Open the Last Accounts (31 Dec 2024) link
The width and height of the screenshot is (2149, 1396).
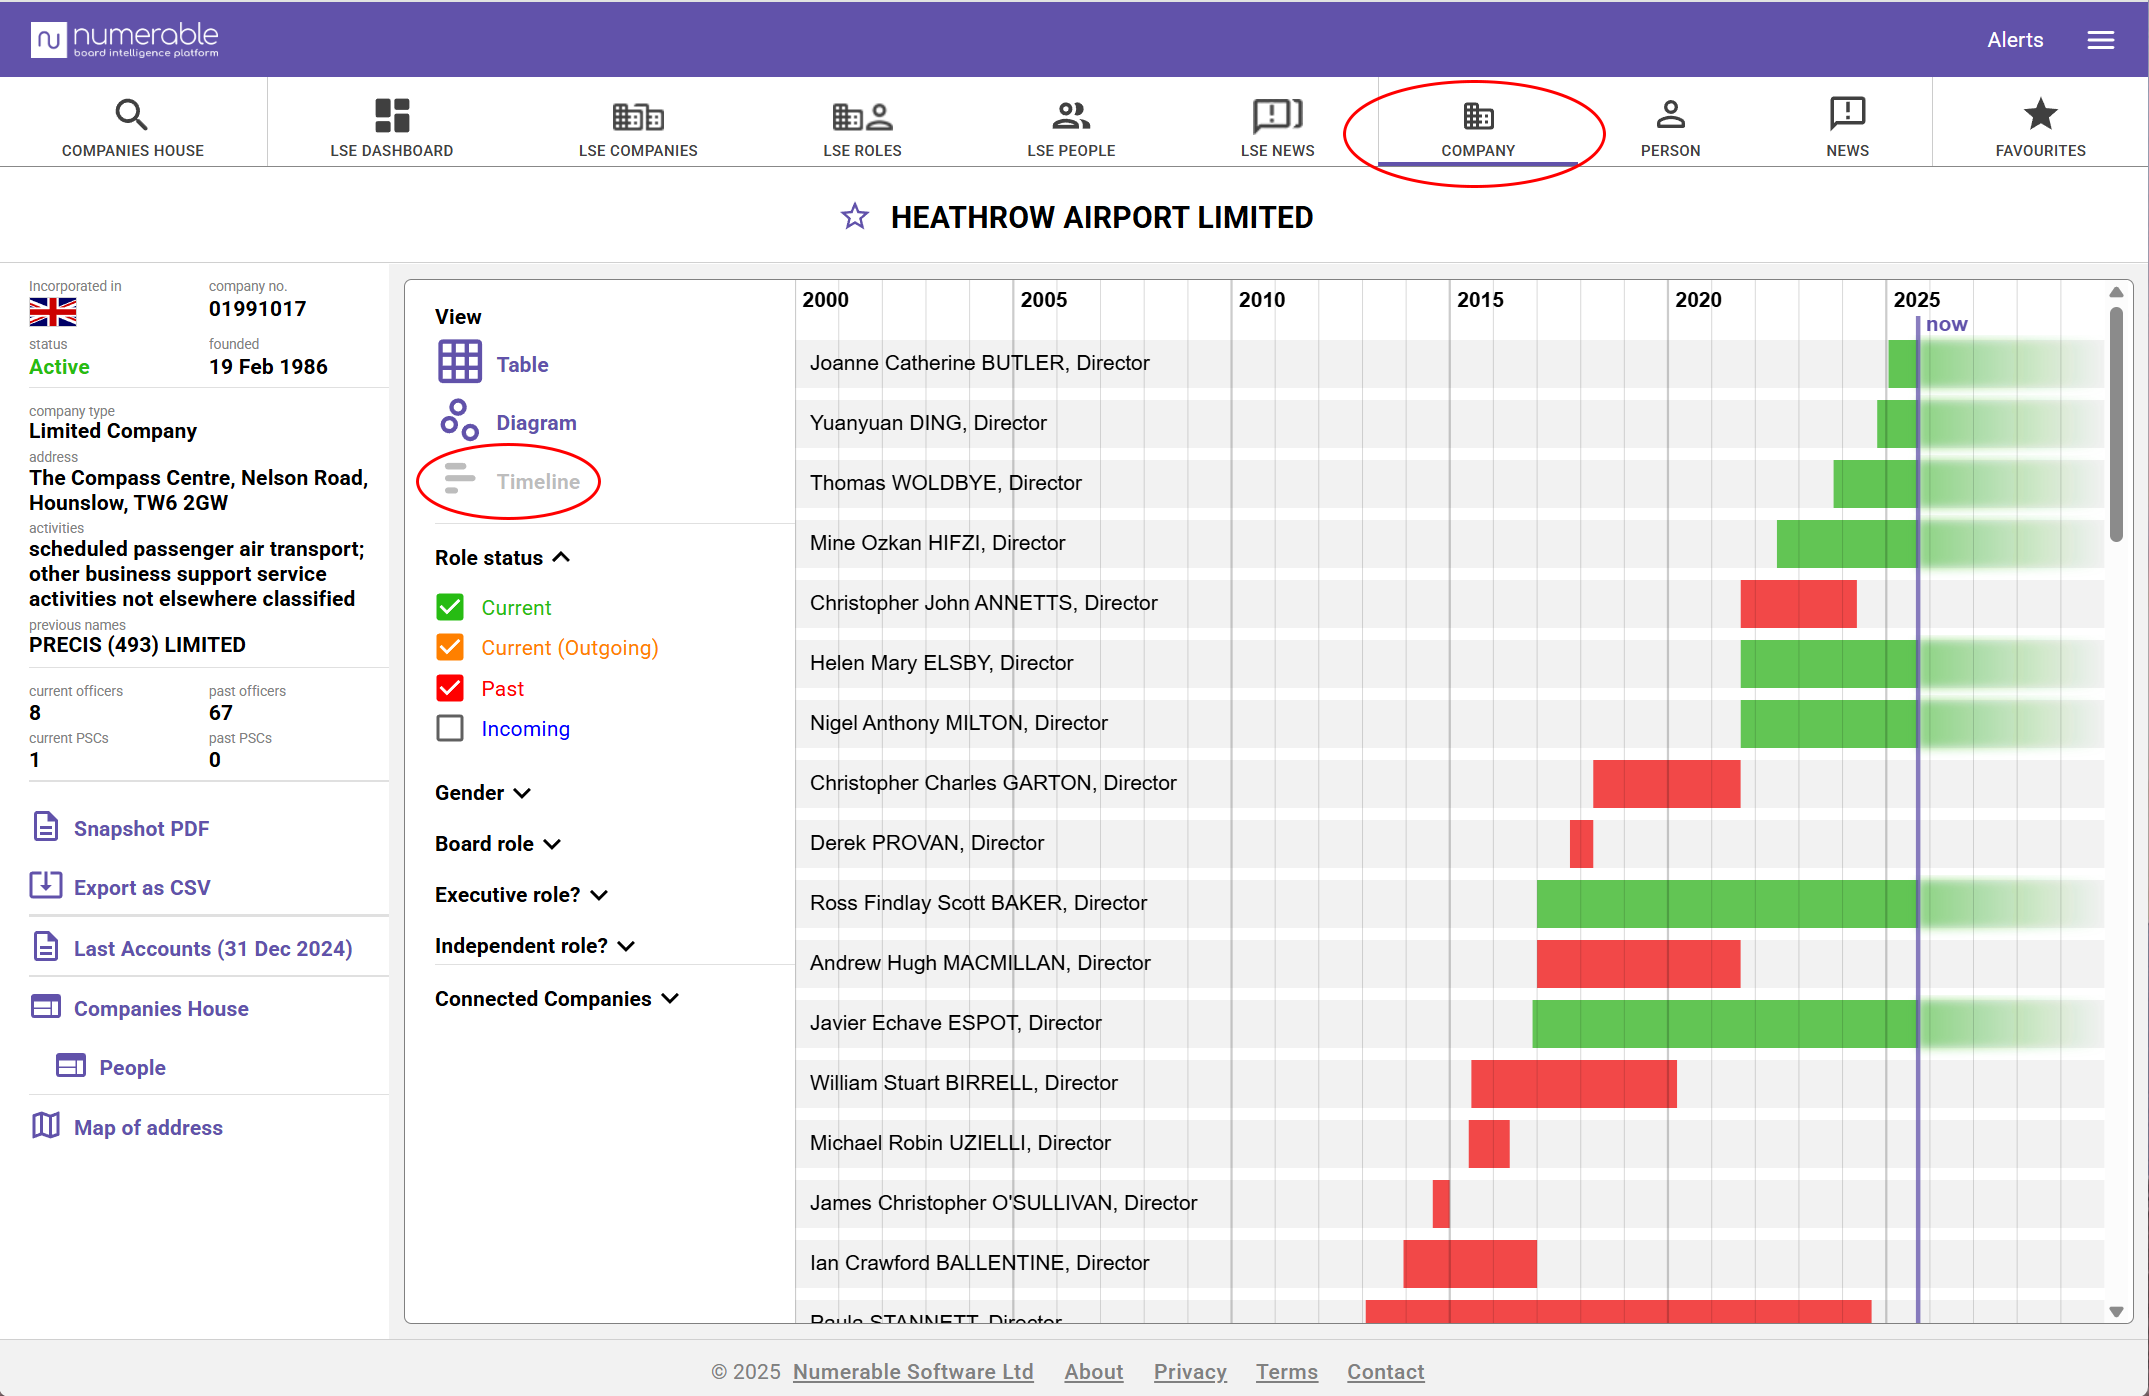pyautogui.click(x=212, y=948)
